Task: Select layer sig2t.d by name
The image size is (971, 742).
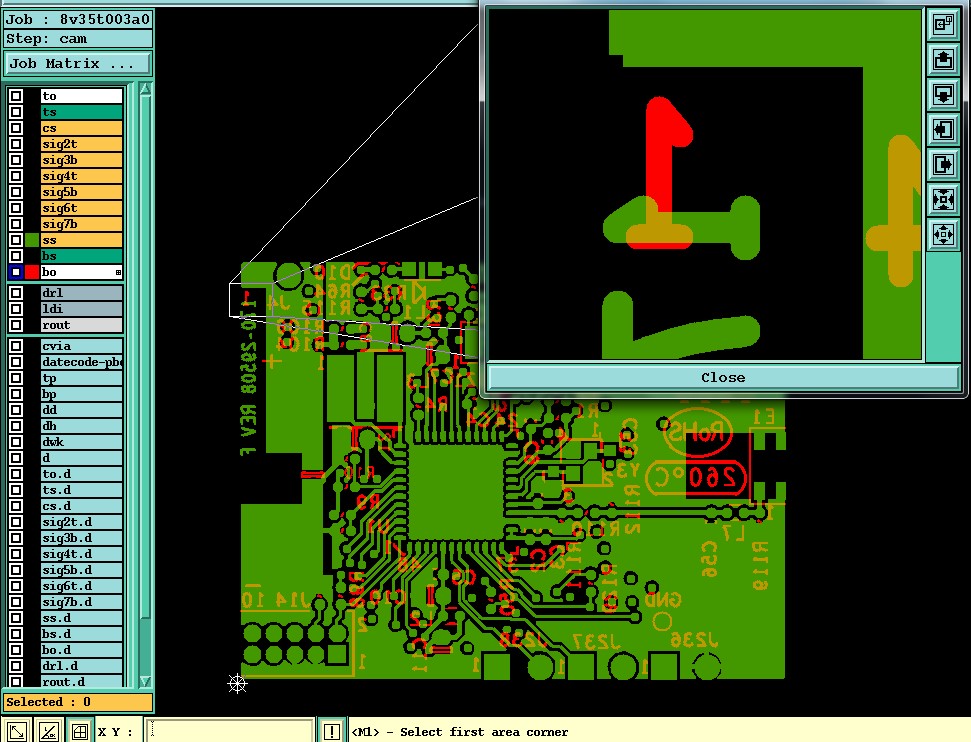Action: click(82, 522)
